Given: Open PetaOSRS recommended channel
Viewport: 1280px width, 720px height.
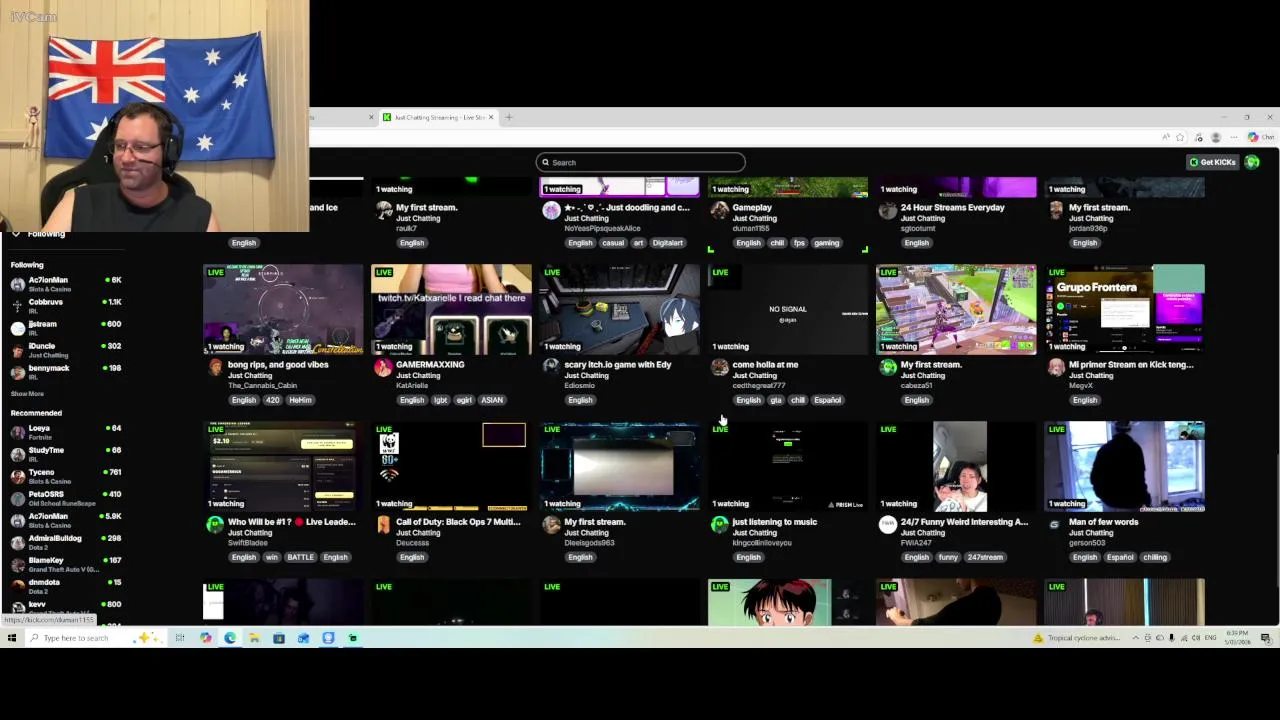Looking at the screenshot, I should pos(65,498).
